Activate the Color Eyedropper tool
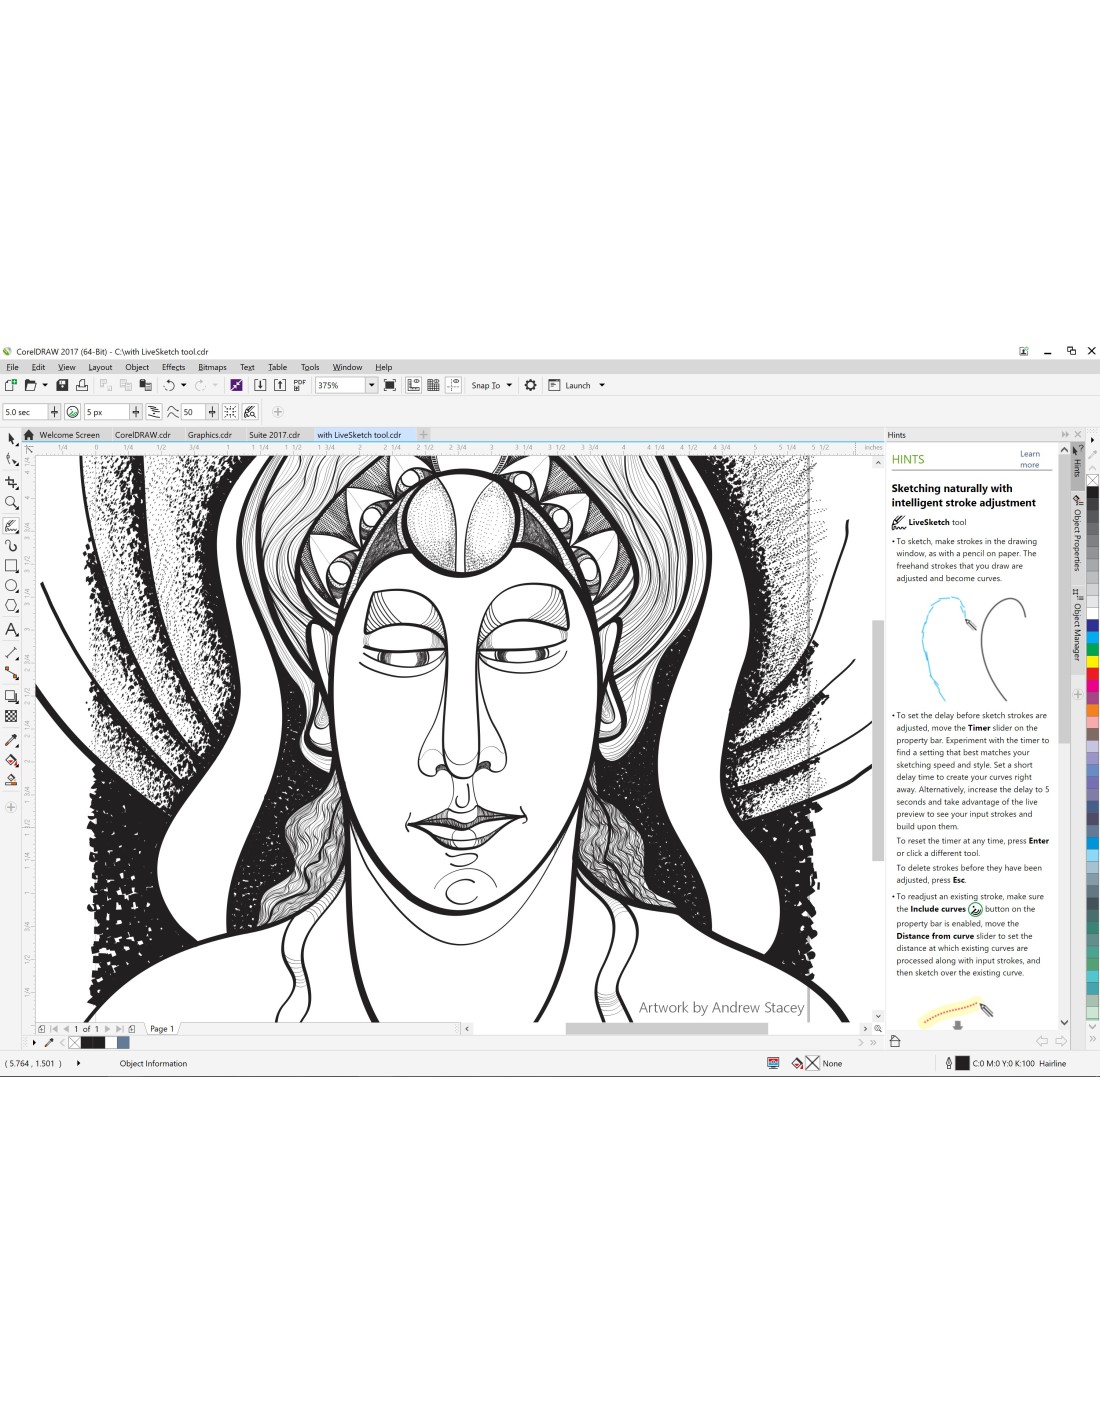Image resolution: width=1100 pixels, height=1422 pixels. click(12, 740)
